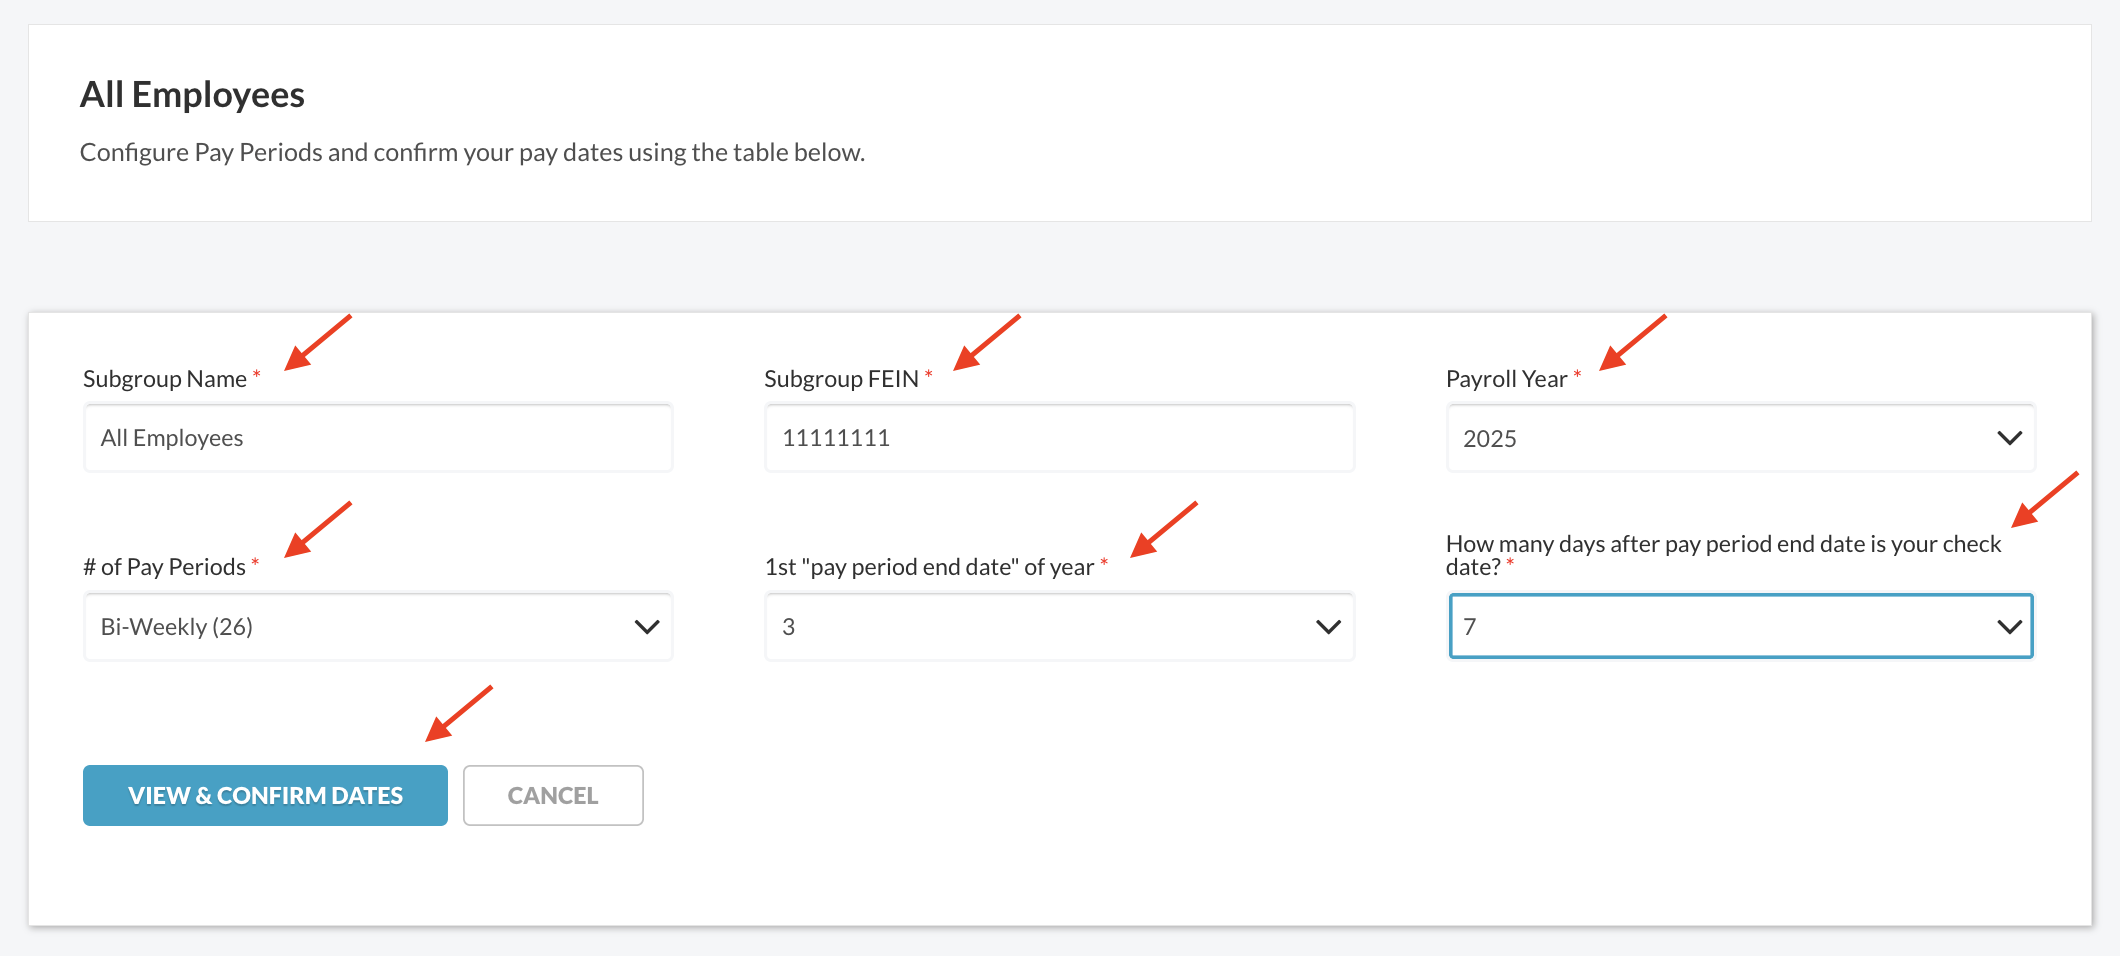Click the Cancel button

point(553,796)
